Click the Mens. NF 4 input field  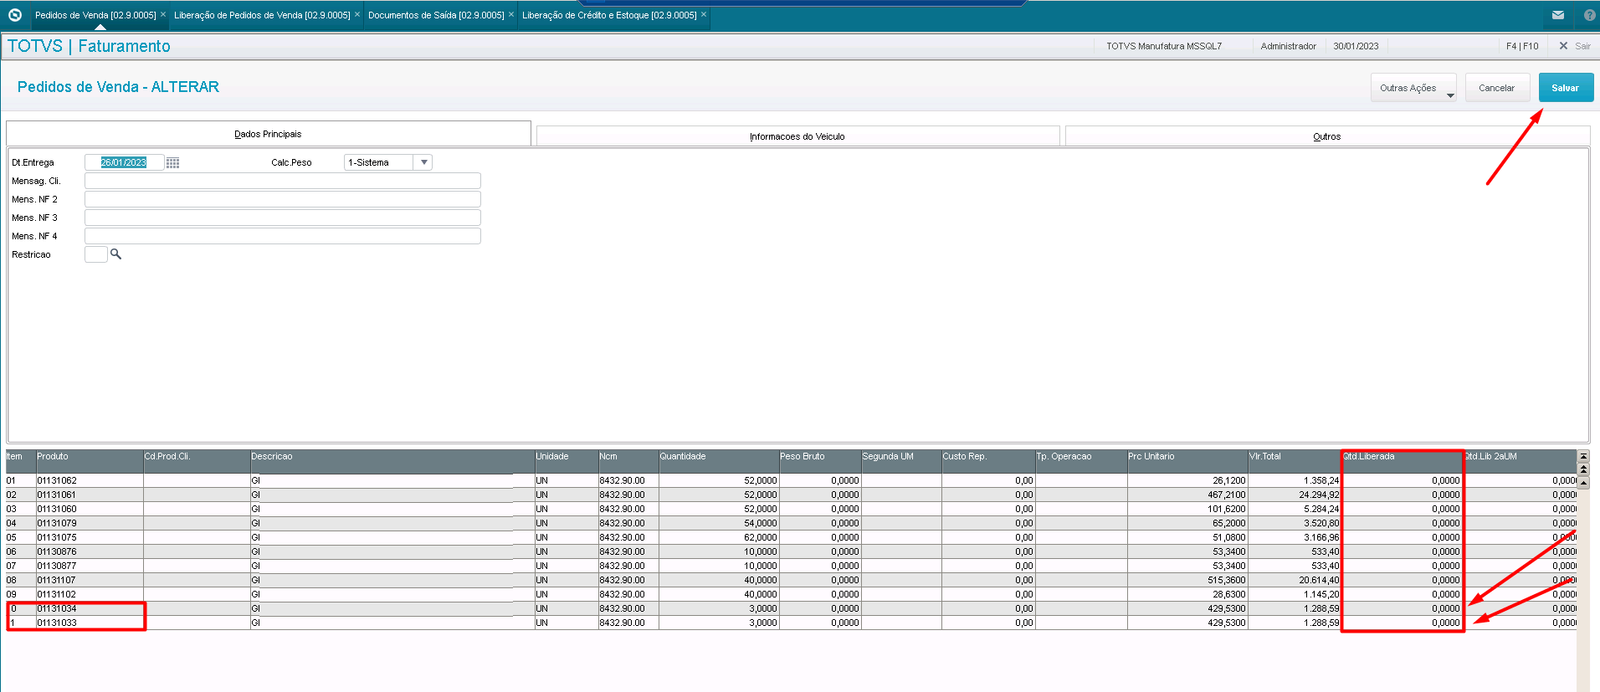(x=282, y=236)
